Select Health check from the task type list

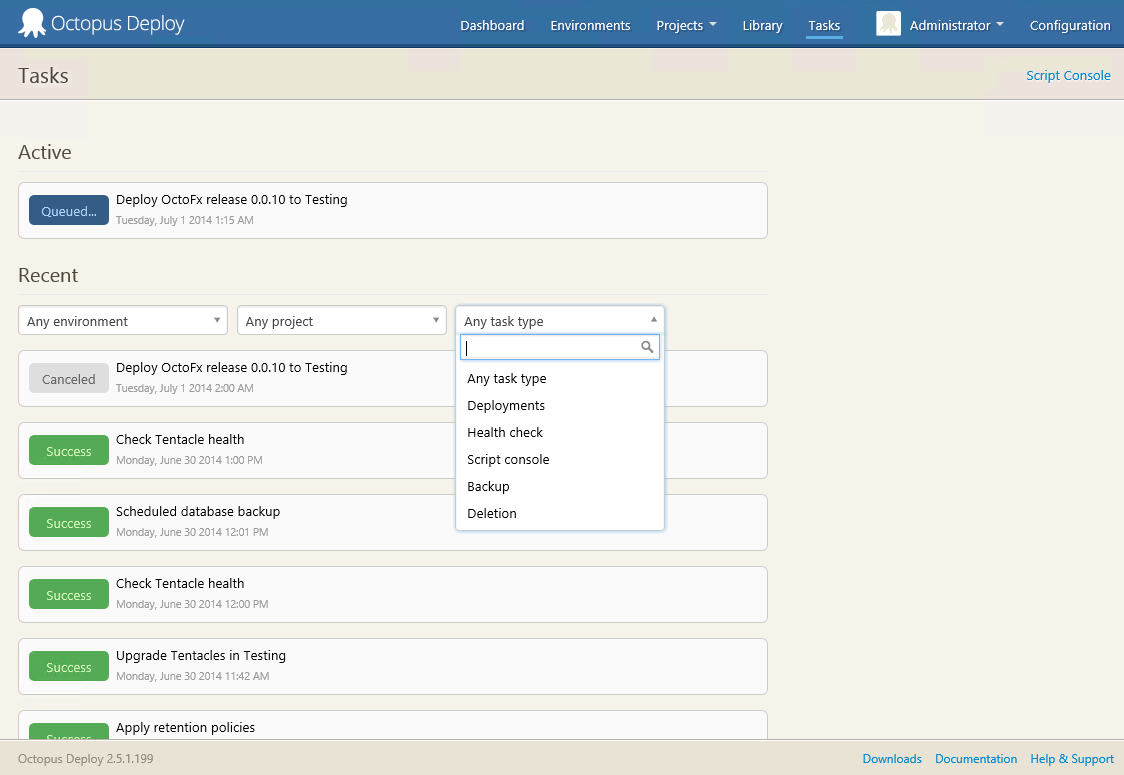point(505,432)
